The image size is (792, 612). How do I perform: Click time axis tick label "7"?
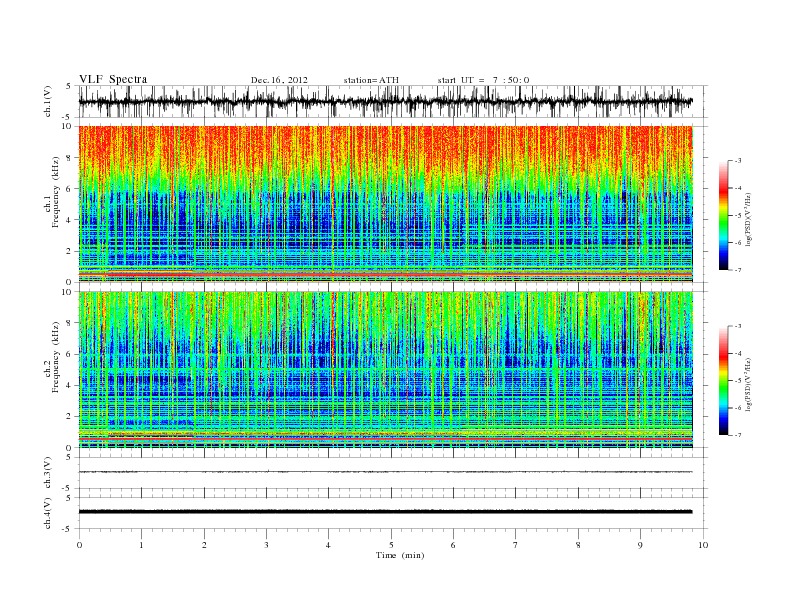pyautogui.click(x=516, y=545)
